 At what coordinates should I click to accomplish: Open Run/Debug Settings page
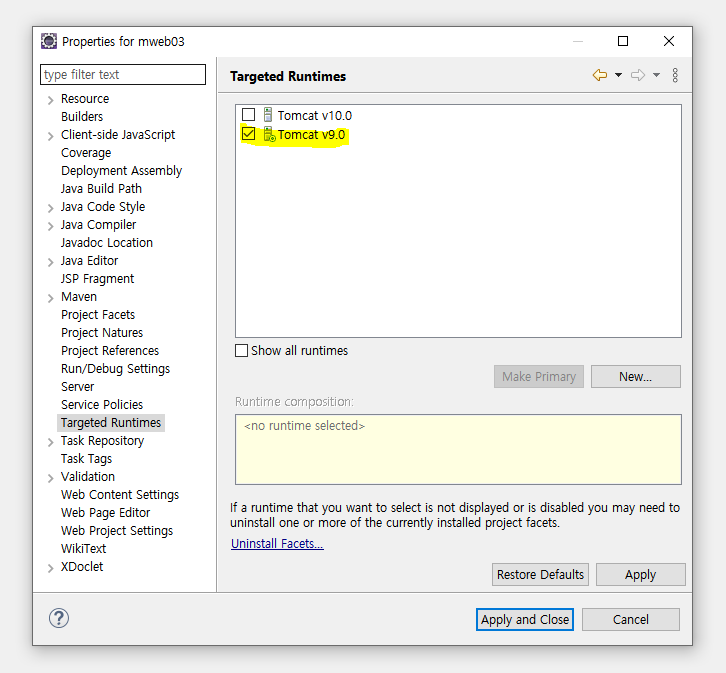click(115, 369)
